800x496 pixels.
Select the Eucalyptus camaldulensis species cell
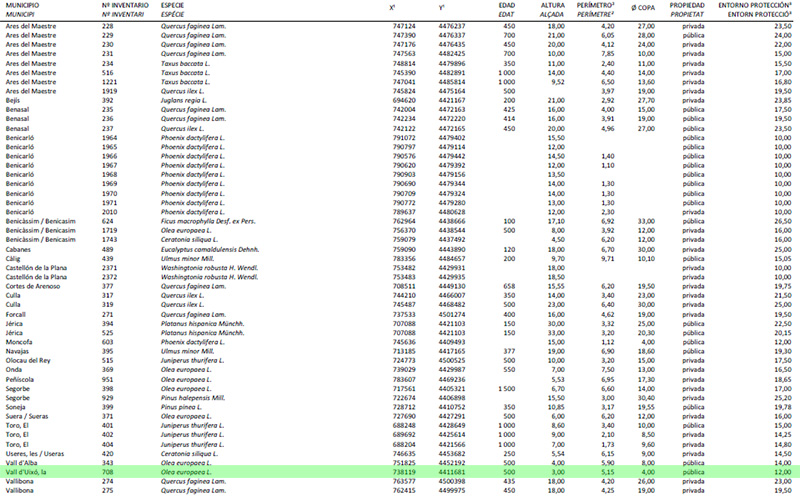(204, 249)
